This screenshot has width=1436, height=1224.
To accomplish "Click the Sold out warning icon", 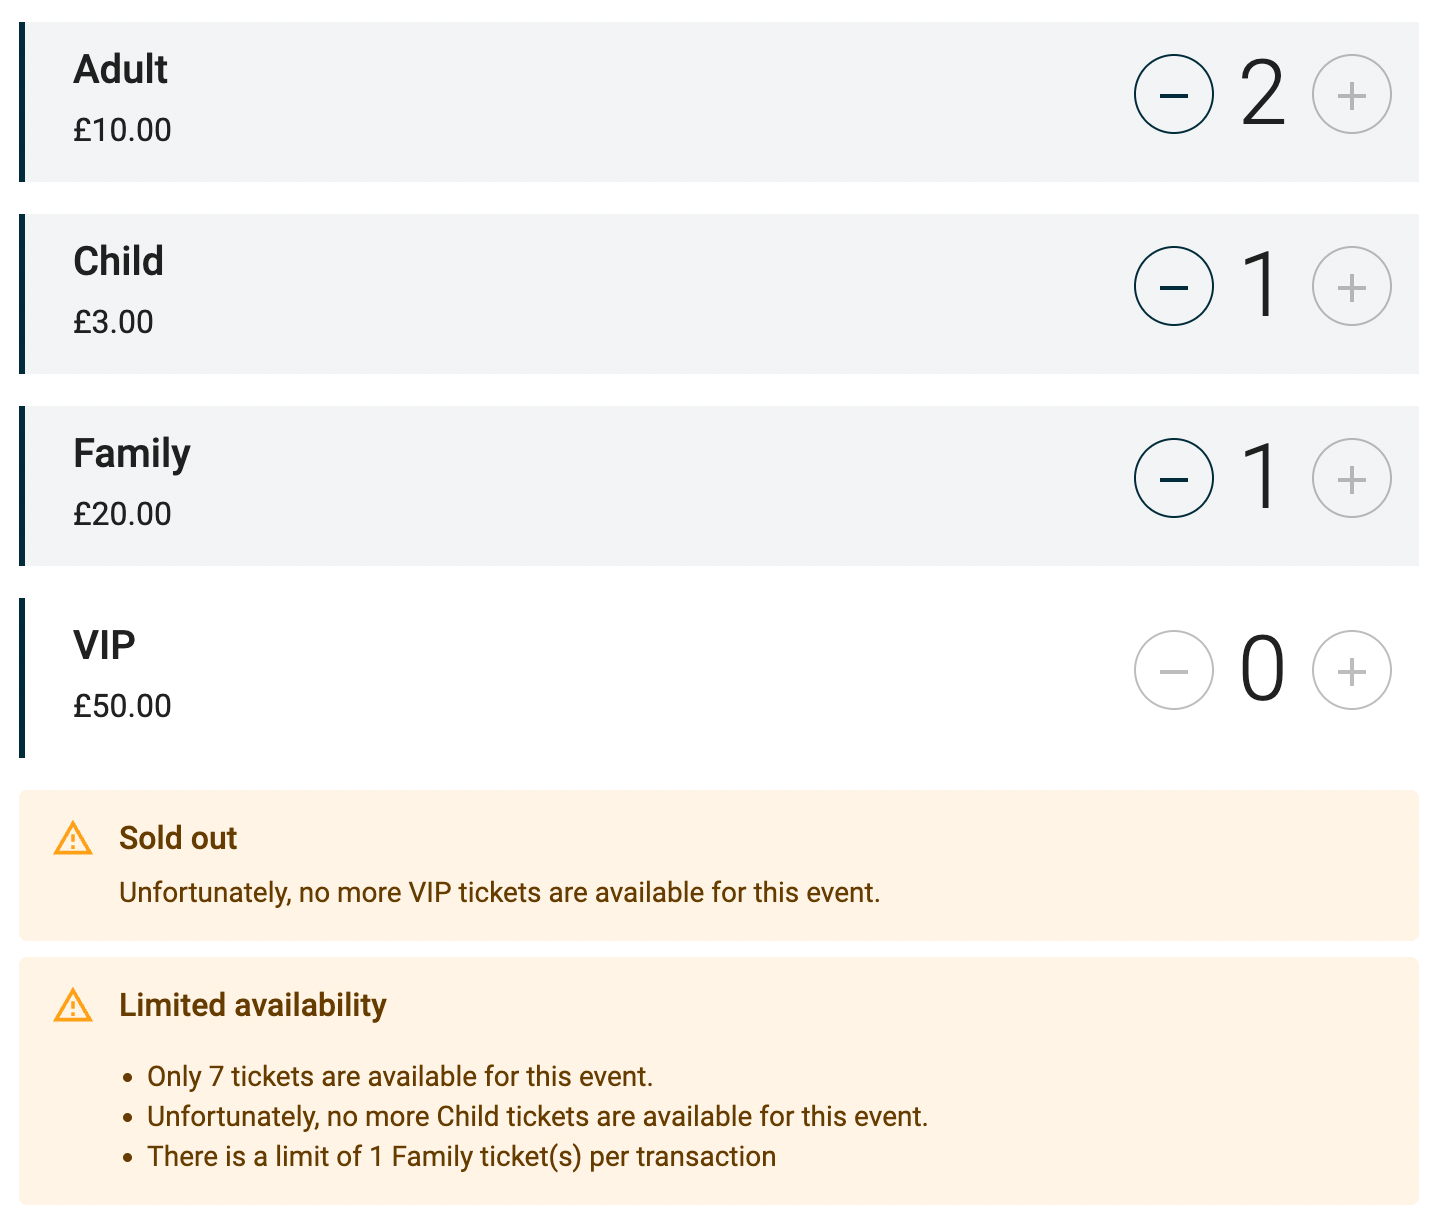I will (73, 839).
